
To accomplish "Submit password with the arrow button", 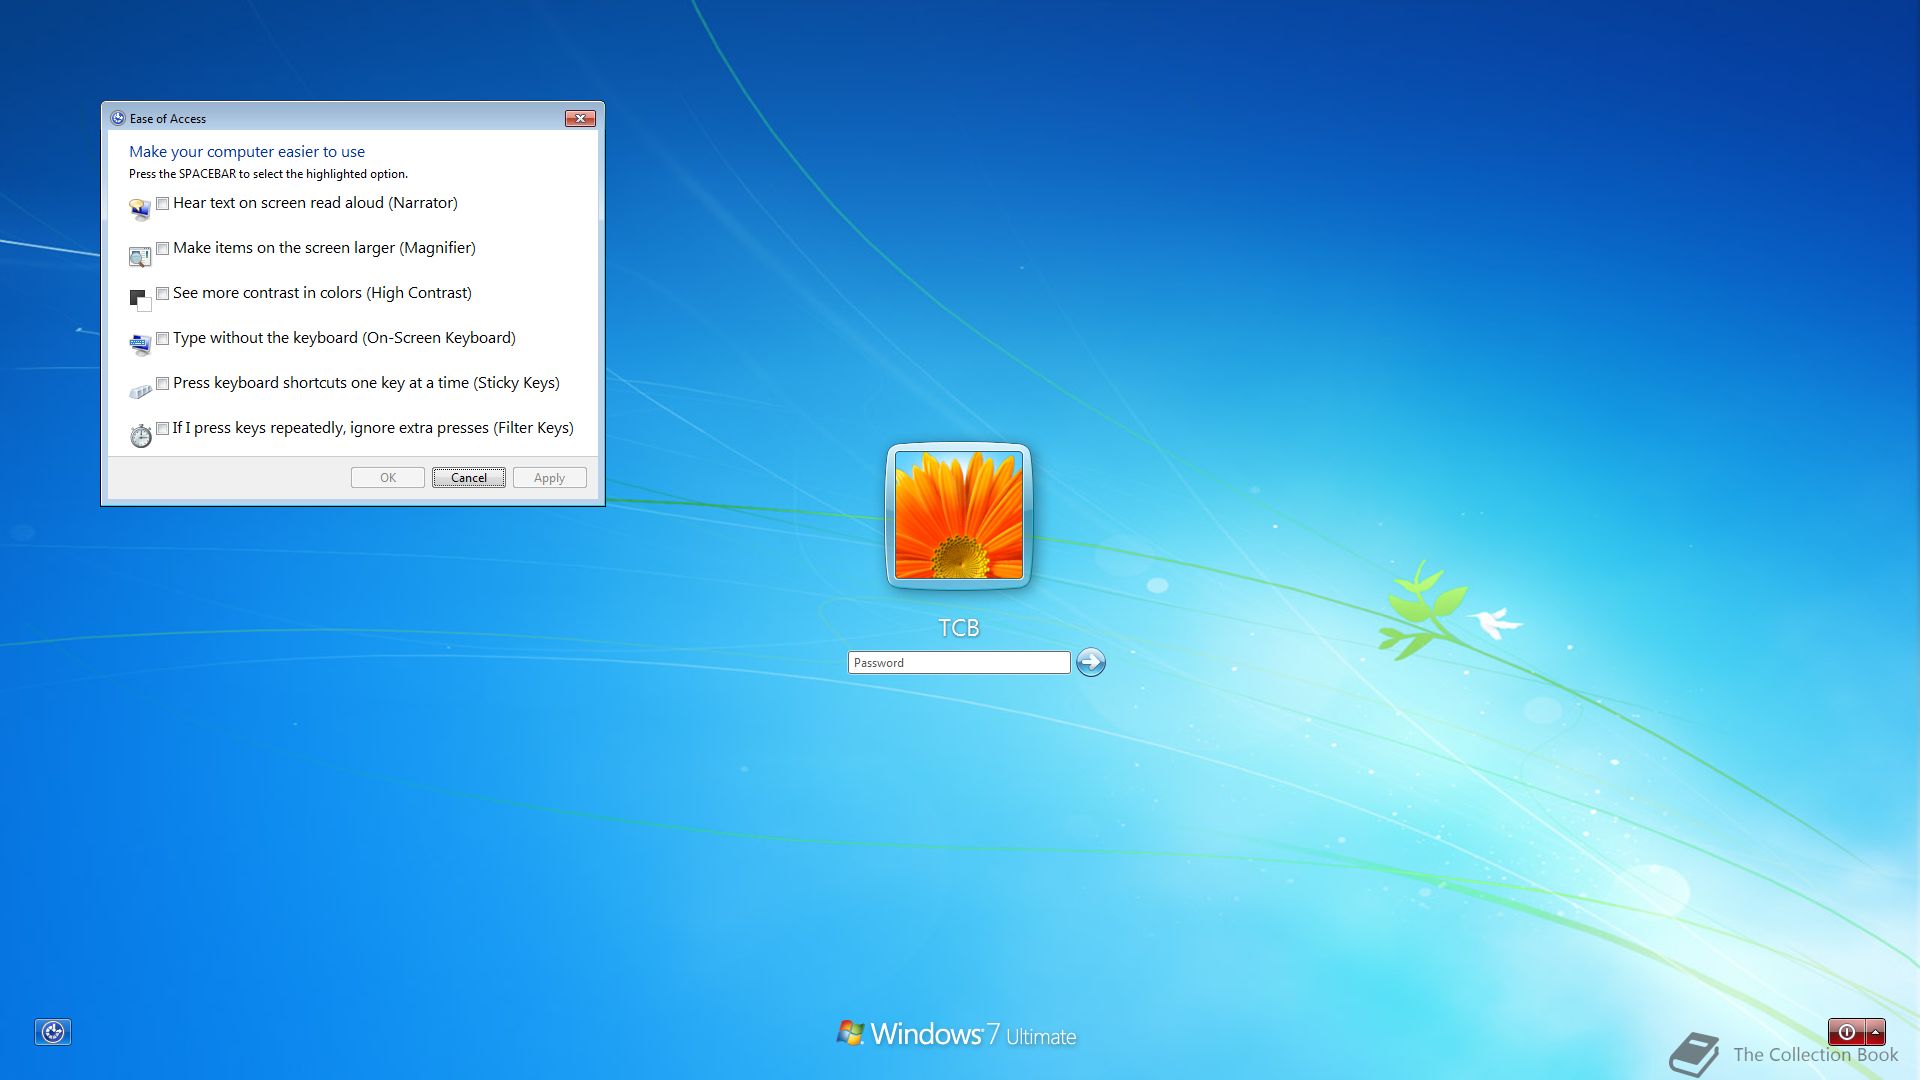I will coord(1091,662).
